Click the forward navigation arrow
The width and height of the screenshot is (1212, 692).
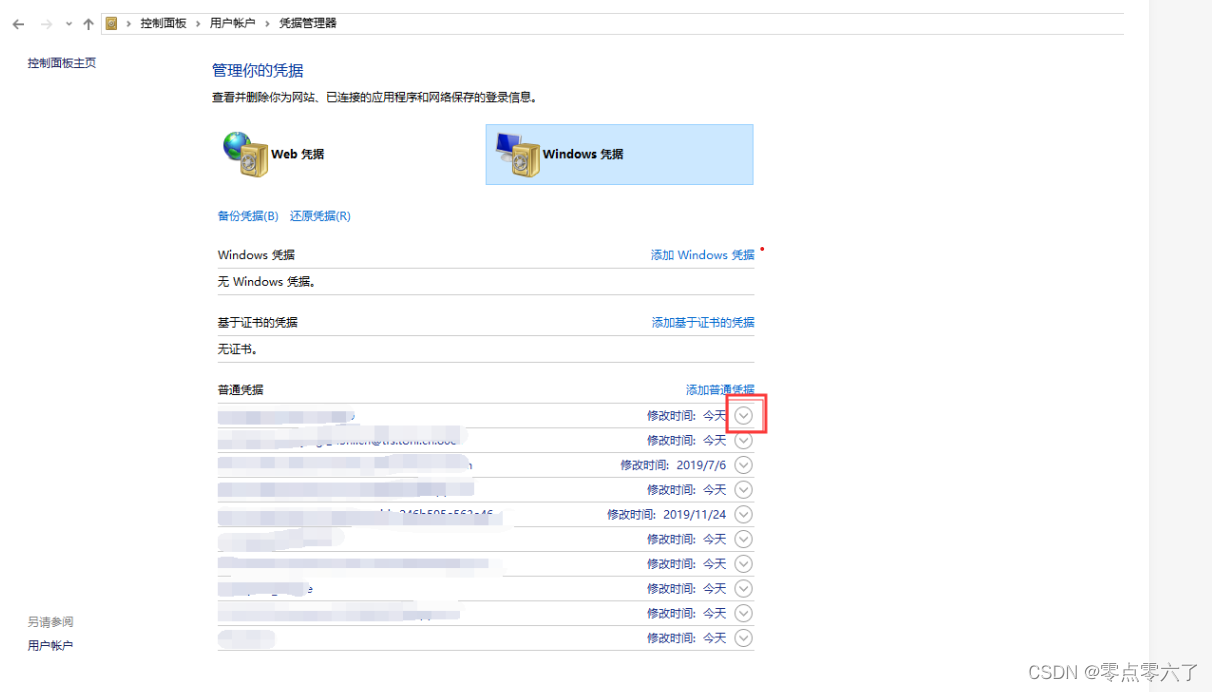click(46, 23)
